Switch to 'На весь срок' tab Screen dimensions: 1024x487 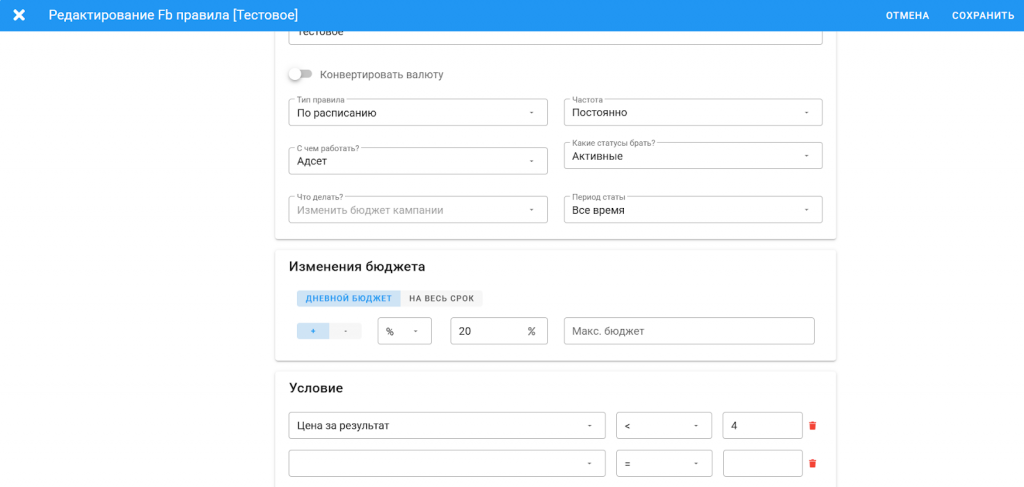pyautogui.click(x=441, y=298)
